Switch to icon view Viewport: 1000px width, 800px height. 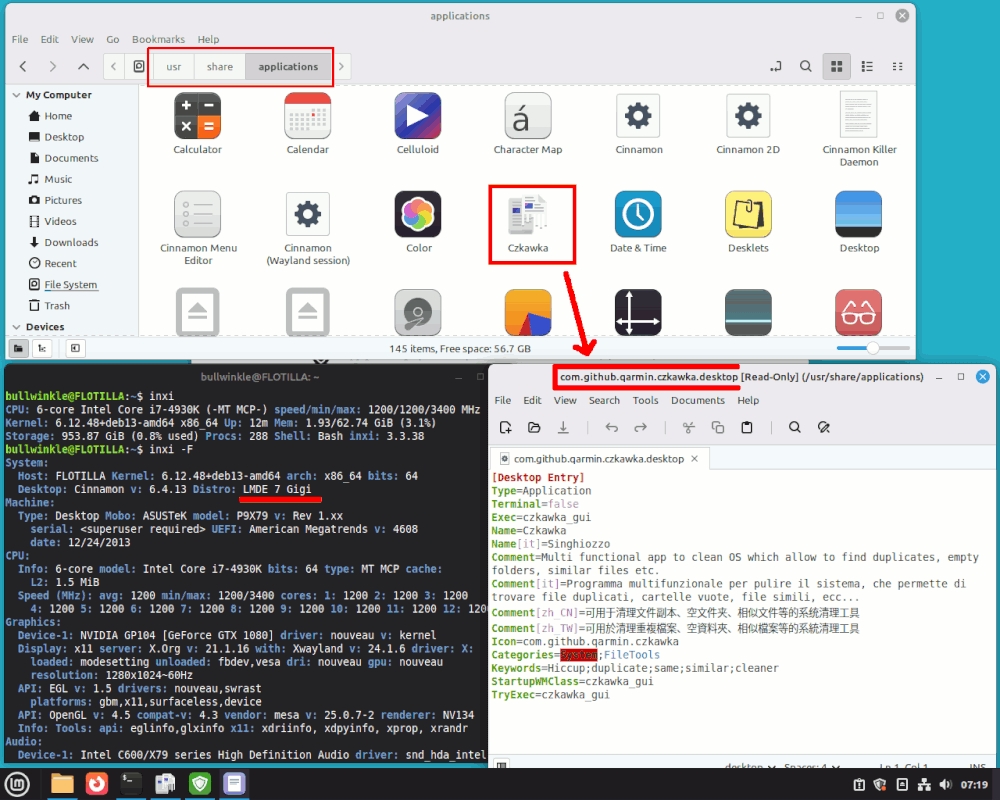point(836,66)
